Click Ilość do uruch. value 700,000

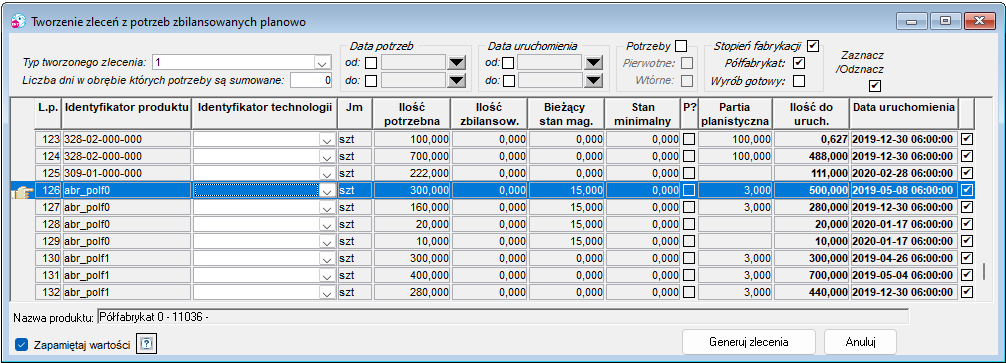click(x=812, y=275)
